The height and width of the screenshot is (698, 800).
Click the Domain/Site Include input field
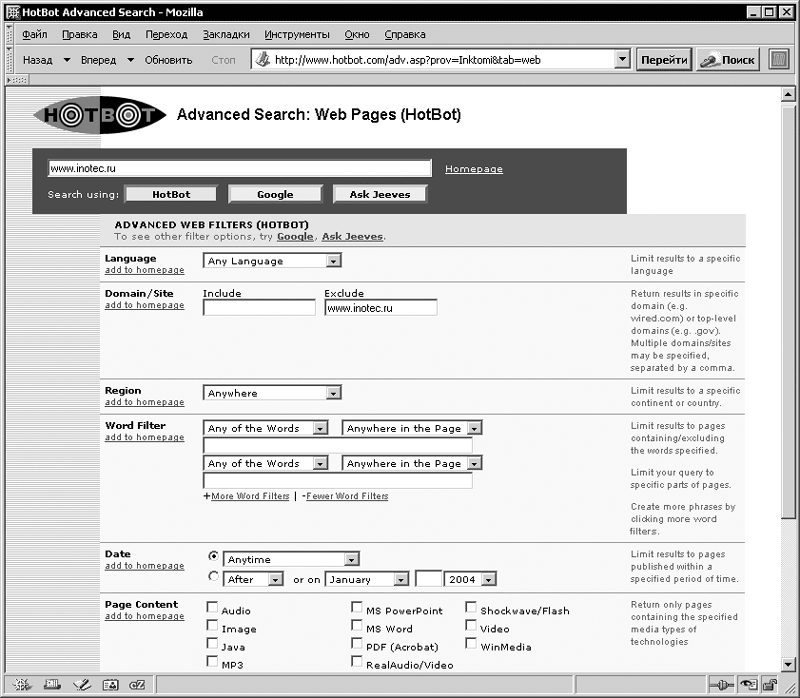pos(259,308)
